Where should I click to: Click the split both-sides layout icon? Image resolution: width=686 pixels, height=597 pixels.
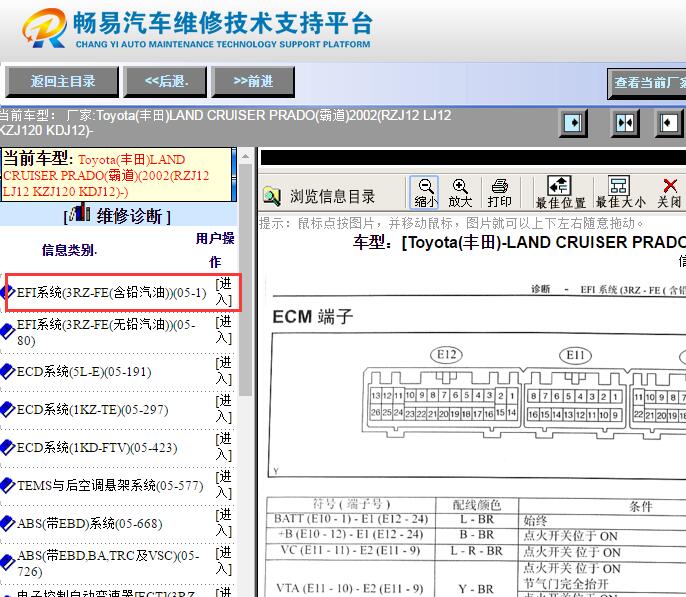(x=625, y=123)
